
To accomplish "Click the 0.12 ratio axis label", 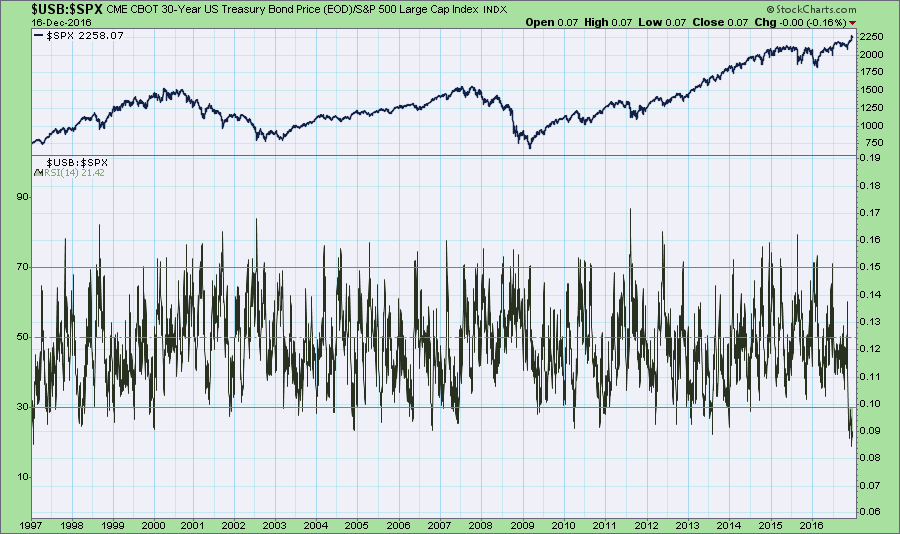I will tap(870, 349).
